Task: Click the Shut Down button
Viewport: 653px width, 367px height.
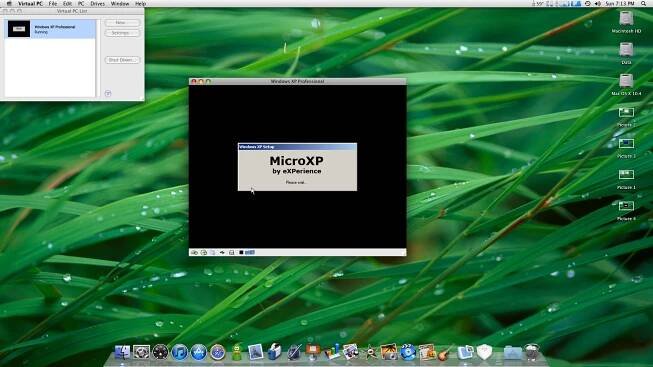Action: 122,60
